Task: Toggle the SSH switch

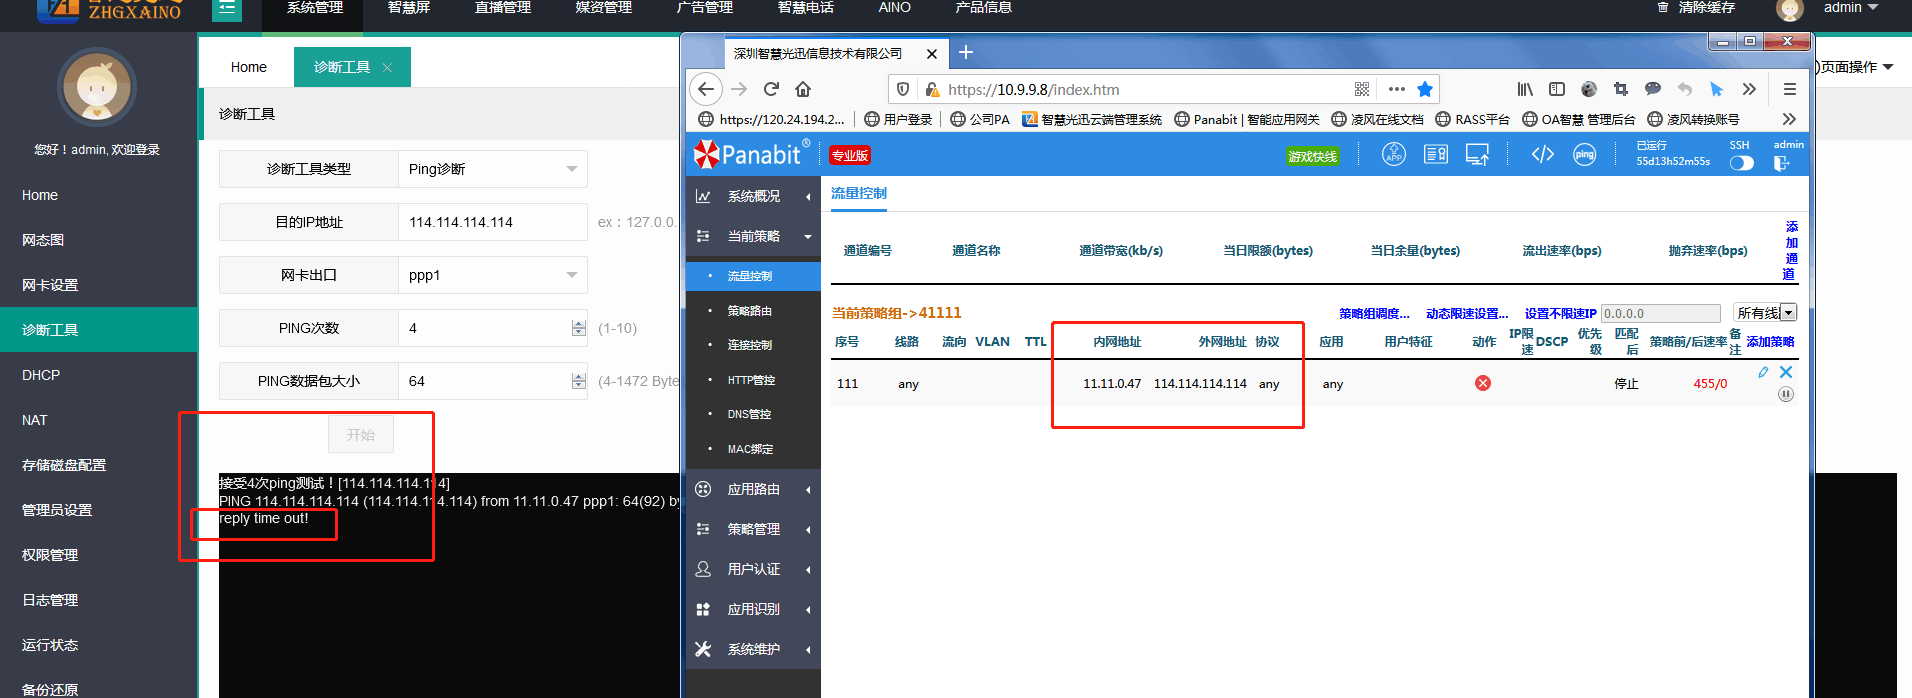Action: pos(1741,163)
